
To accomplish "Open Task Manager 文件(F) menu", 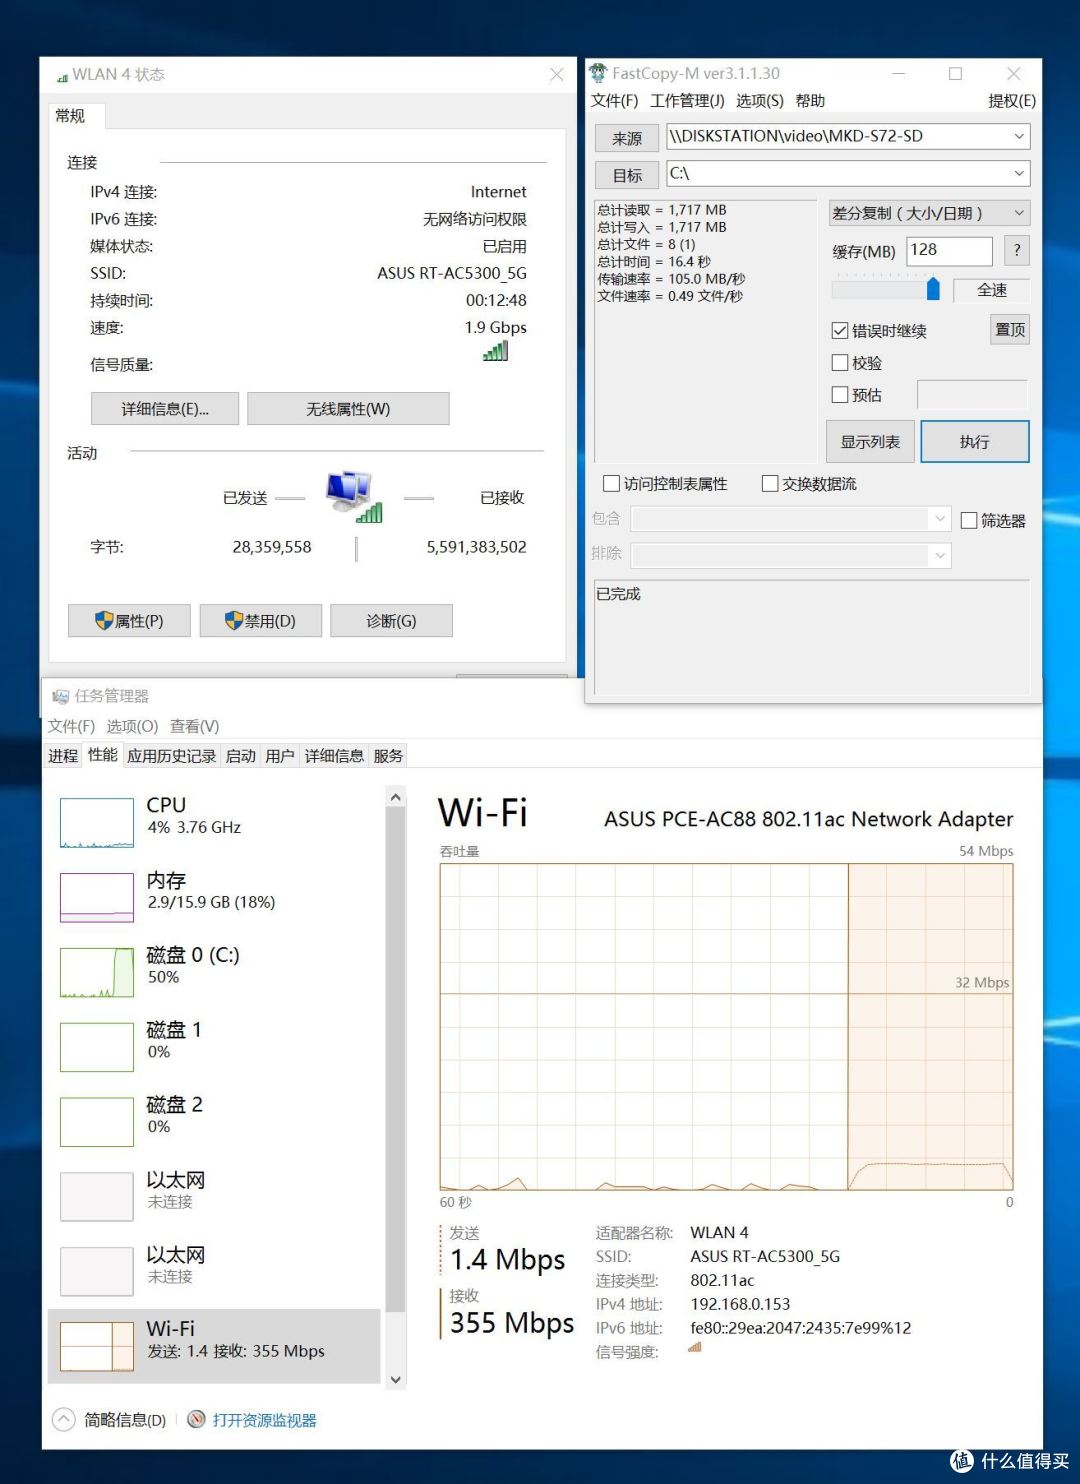I will click(72, 726).
